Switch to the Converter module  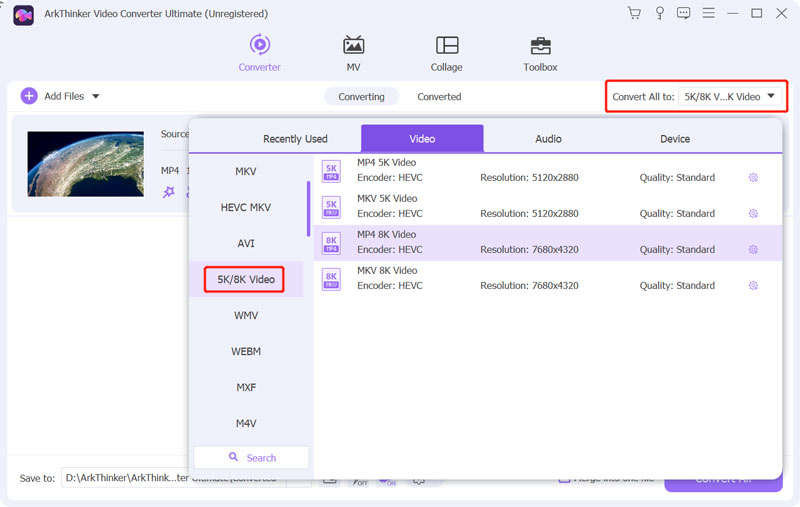(259, 53)
